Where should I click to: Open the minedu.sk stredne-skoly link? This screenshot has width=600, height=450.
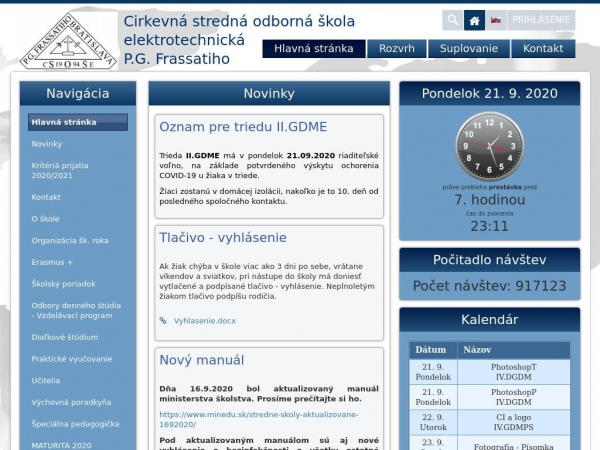(259, 419)
